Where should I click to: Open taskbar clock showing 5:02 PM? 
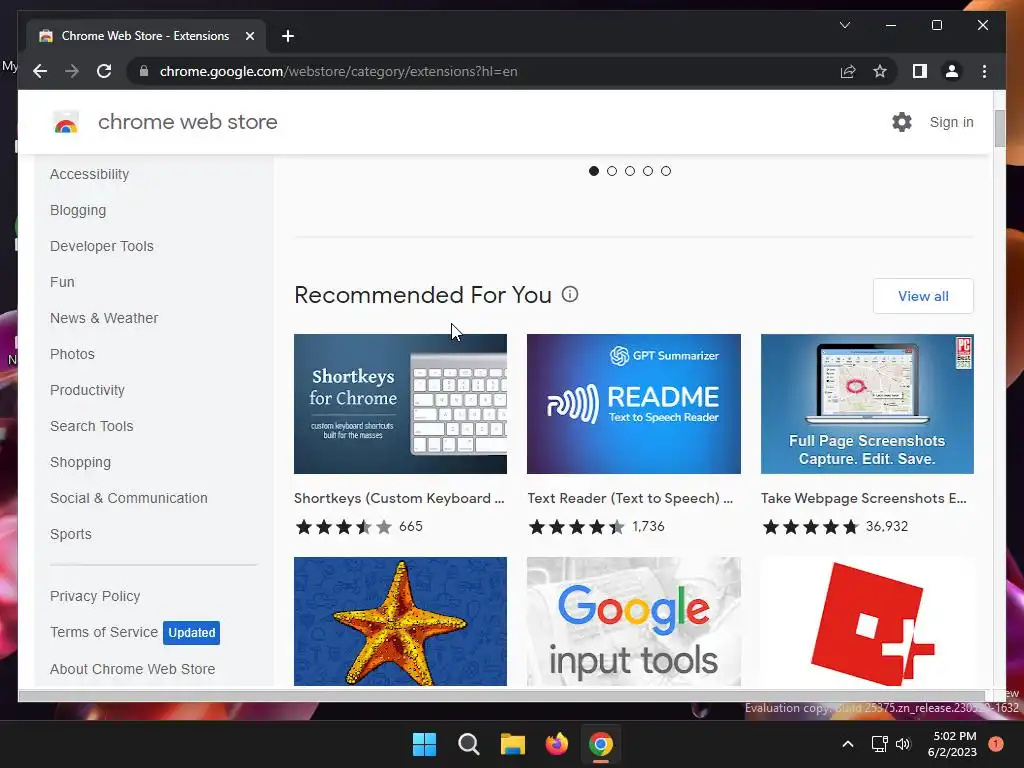pyautogui.click(x=952, y=744)
